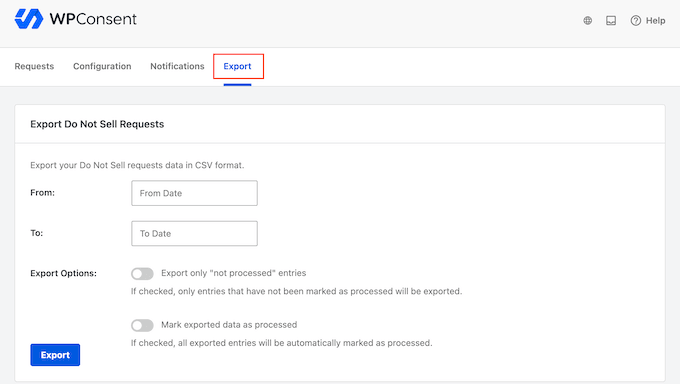Screen dimensions: 680x384
Task: Switch to the Configuration tab
Action: click(102, 66)
